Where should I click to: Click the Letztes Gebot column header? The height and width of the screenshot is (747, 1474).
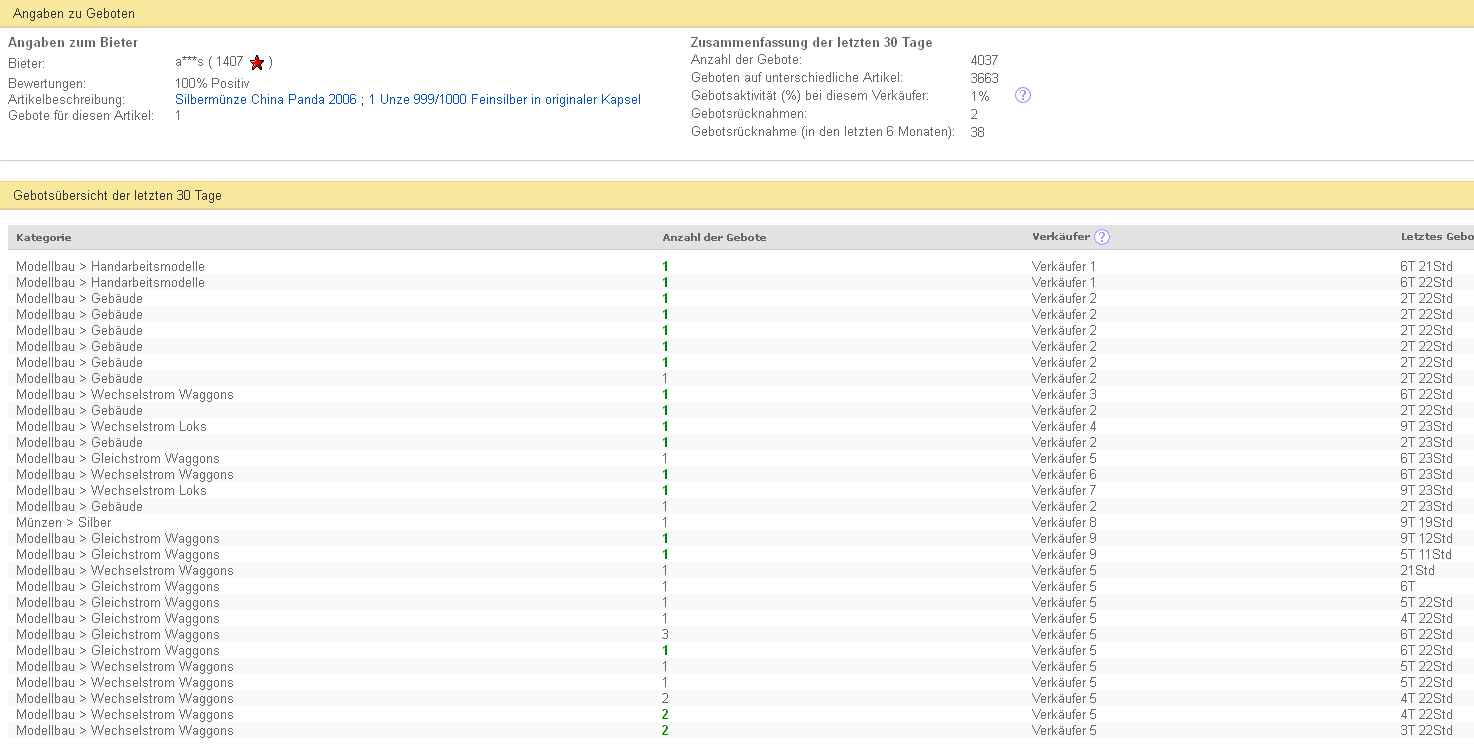[x=1436, y=238]
